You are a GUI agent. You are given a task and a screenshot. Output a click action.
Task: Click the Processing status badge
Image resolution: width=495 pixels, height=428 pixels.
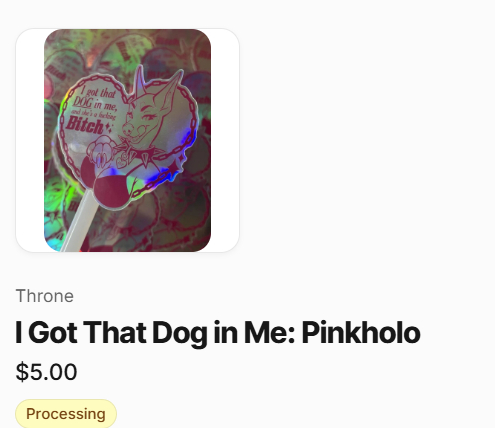click(x=66, y=414)
